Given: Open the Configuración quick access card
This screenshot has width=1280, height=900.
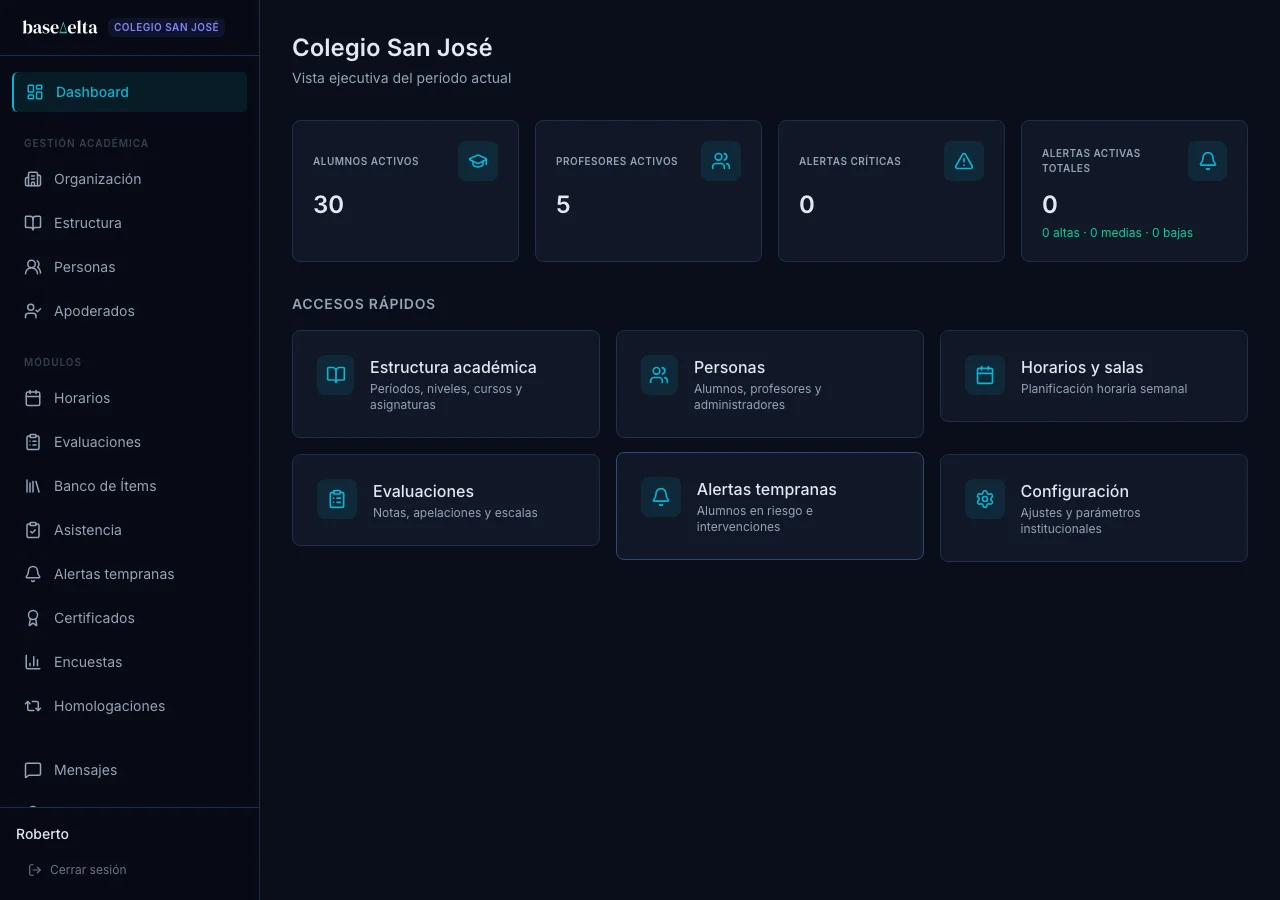Looking at the screenshot, I should 1094,508.
